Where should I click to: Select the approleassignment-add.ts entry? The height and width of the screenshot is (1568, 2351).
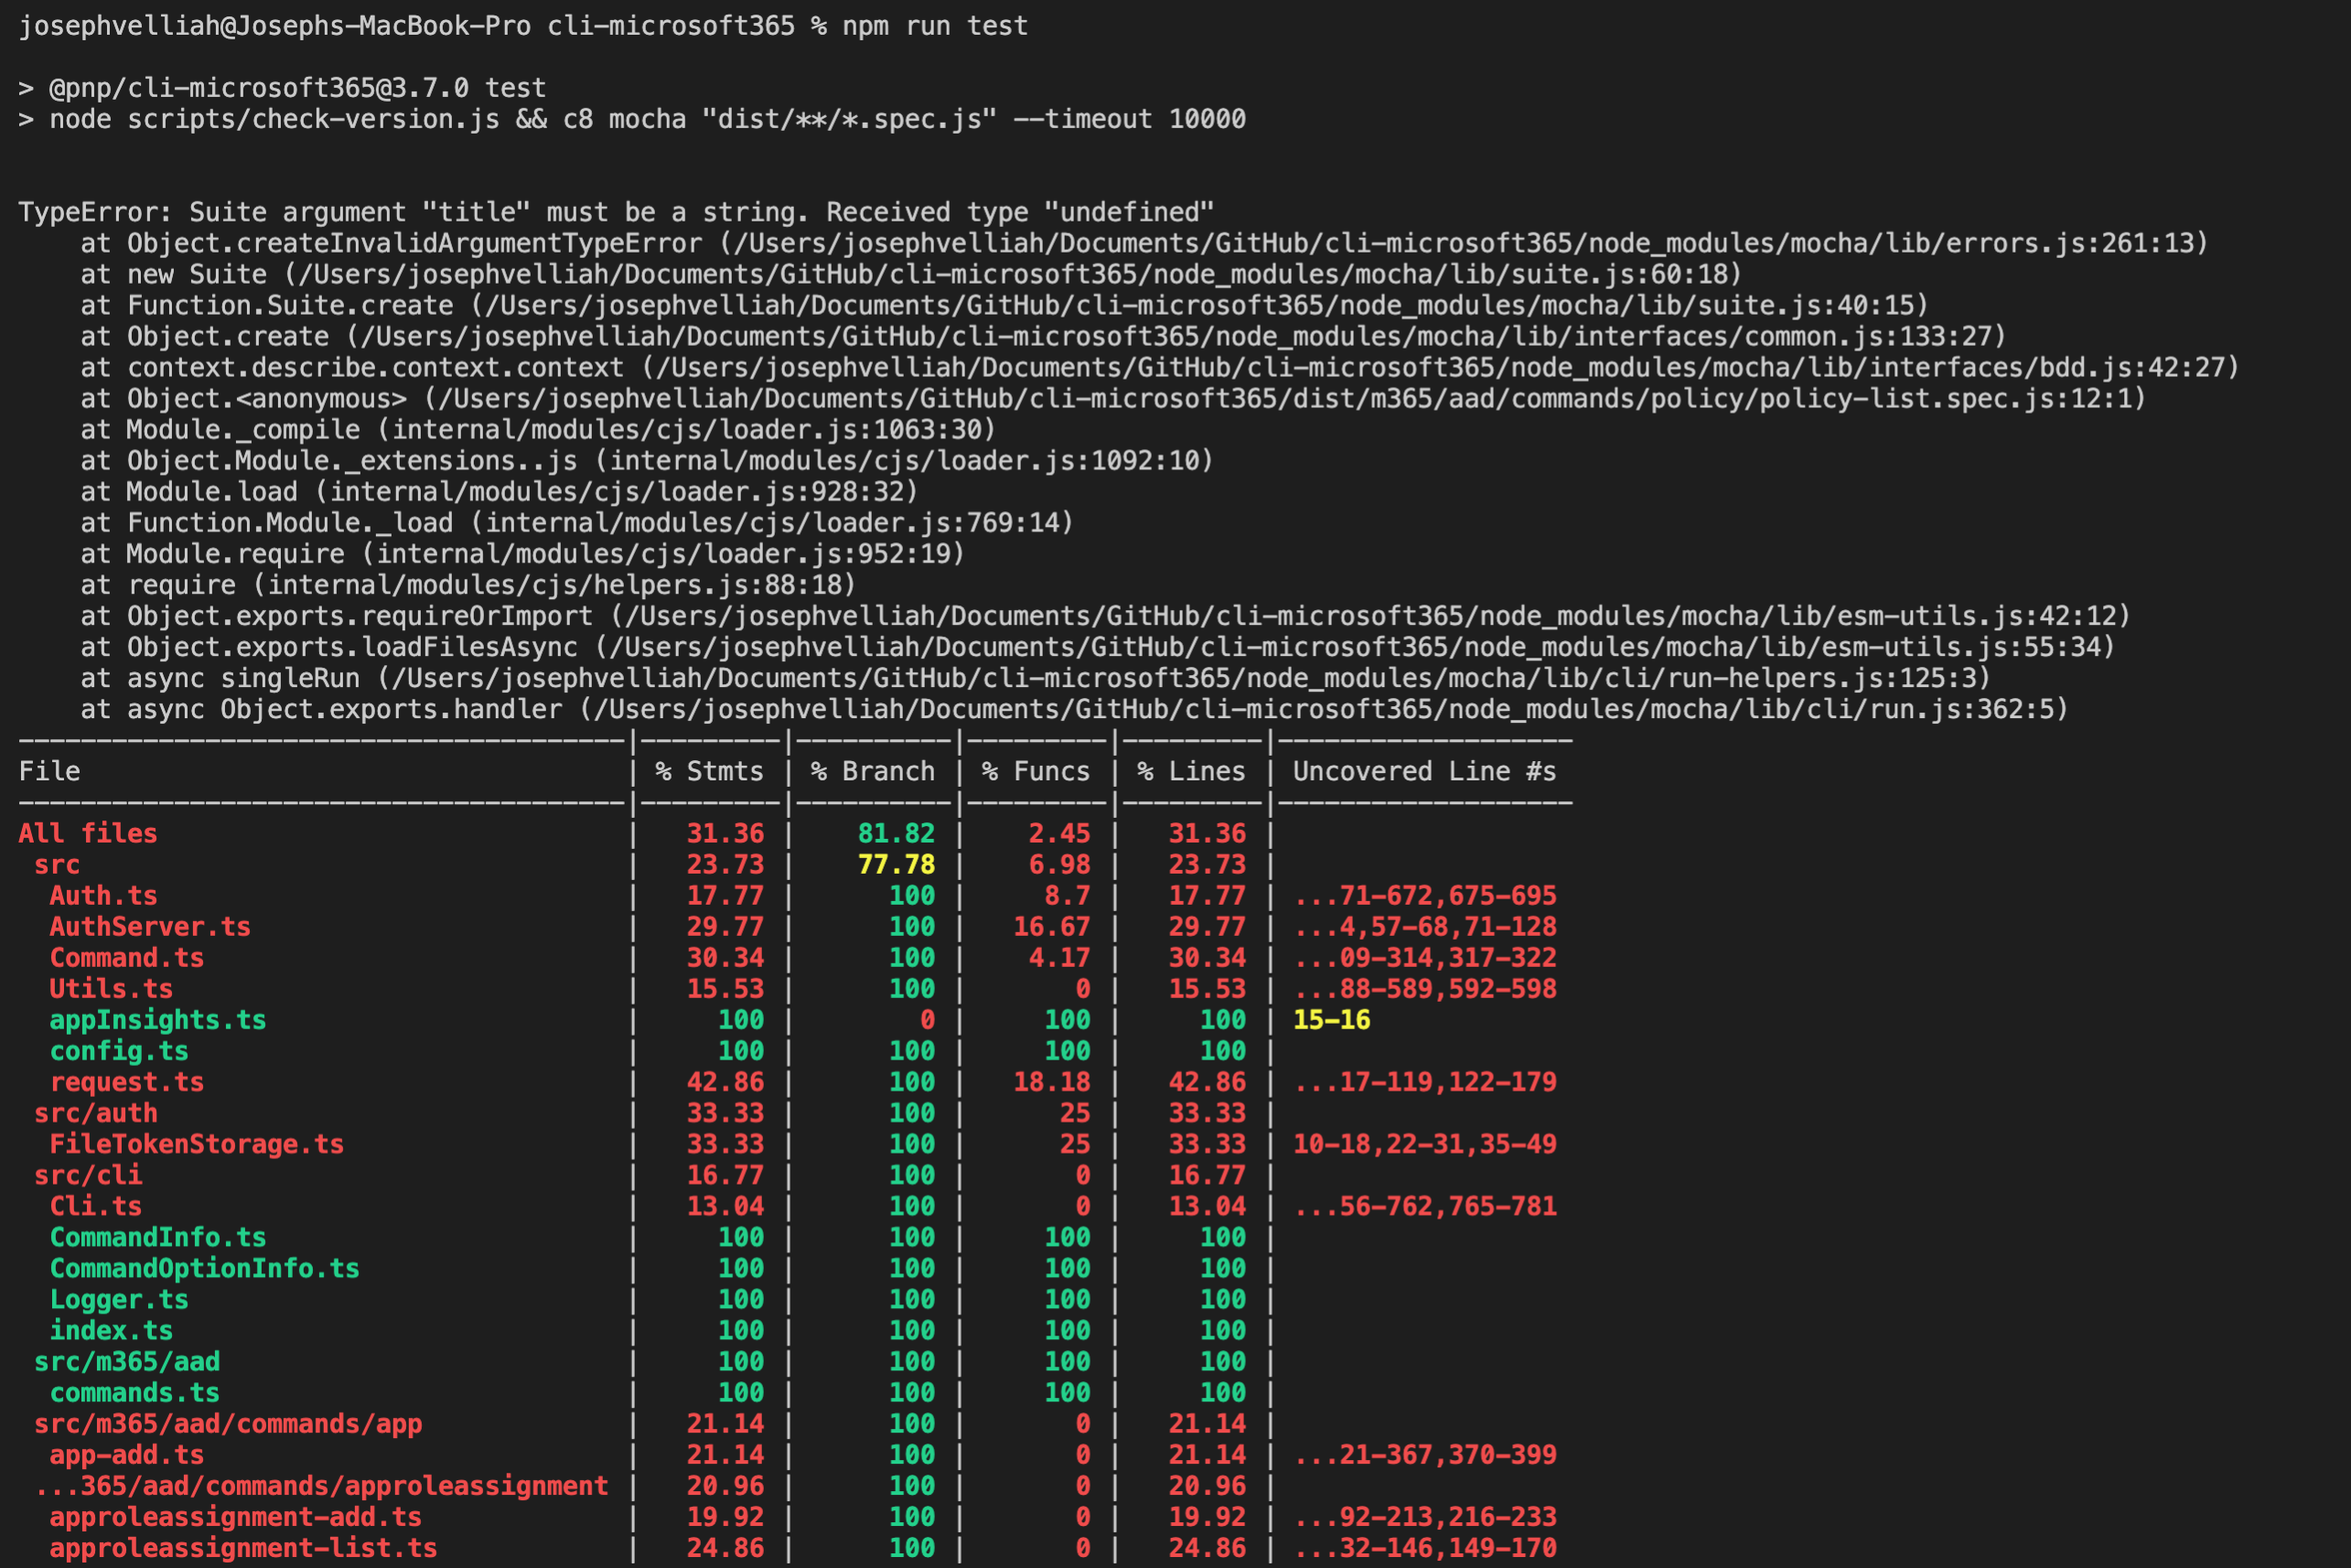(235, 1516)
